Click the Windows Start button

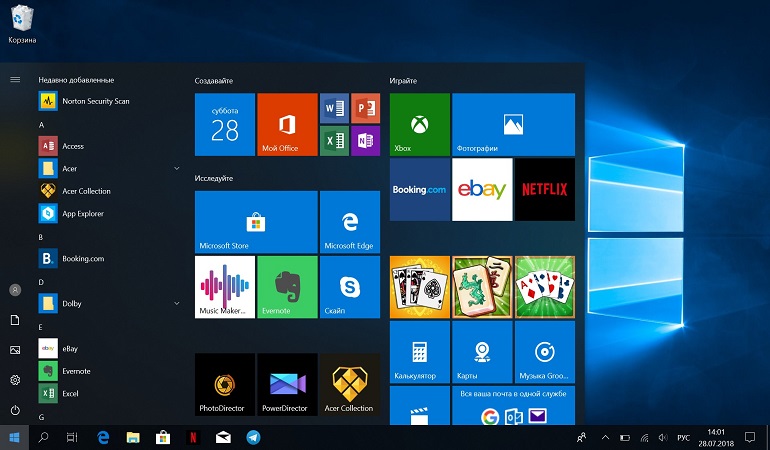click(14, 437)
